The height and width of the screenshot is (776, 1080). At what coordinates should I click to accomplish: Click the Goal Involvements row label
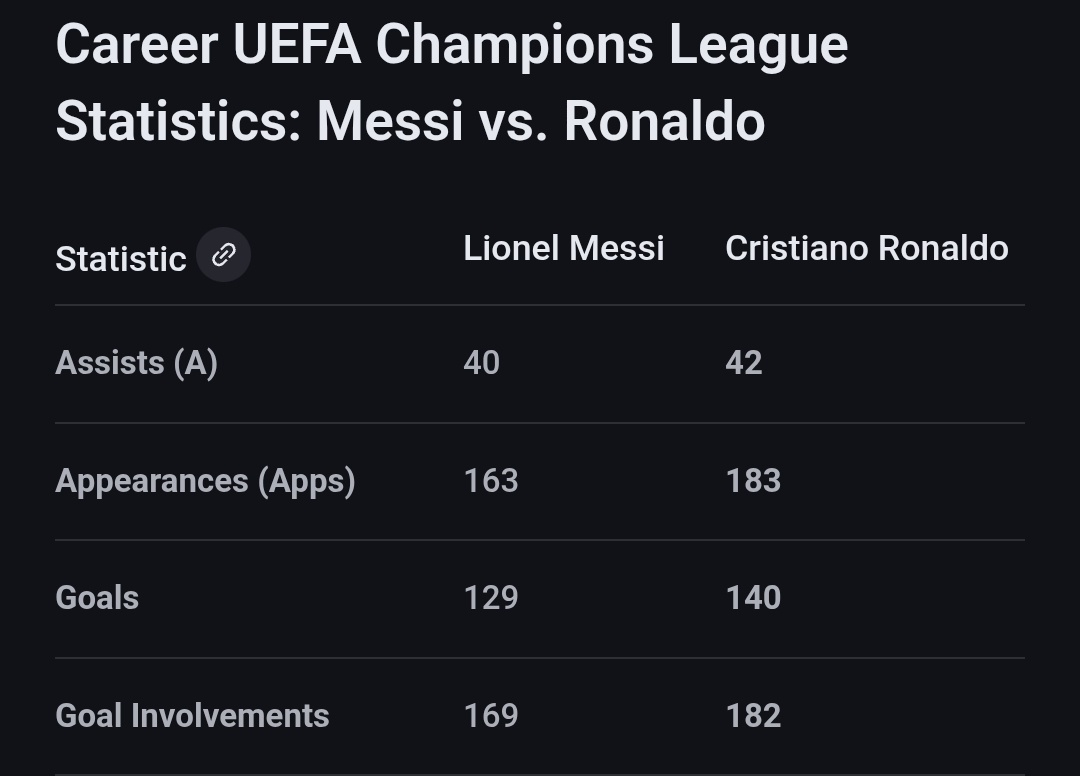tap(192, 715)
